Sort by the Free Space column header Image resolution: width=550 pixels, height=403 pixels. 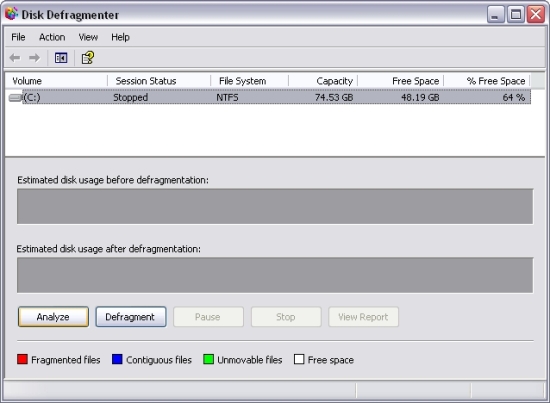coord(401,81)
